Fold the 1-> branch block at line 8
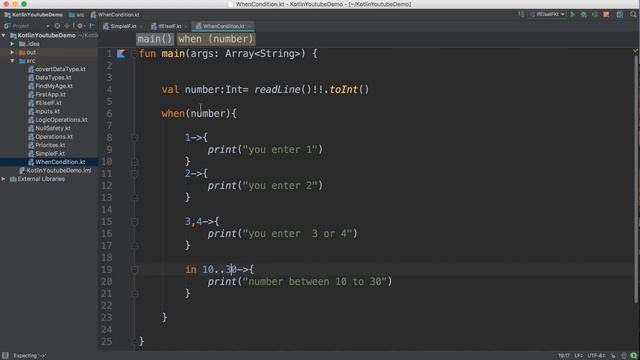 (134, 138)
